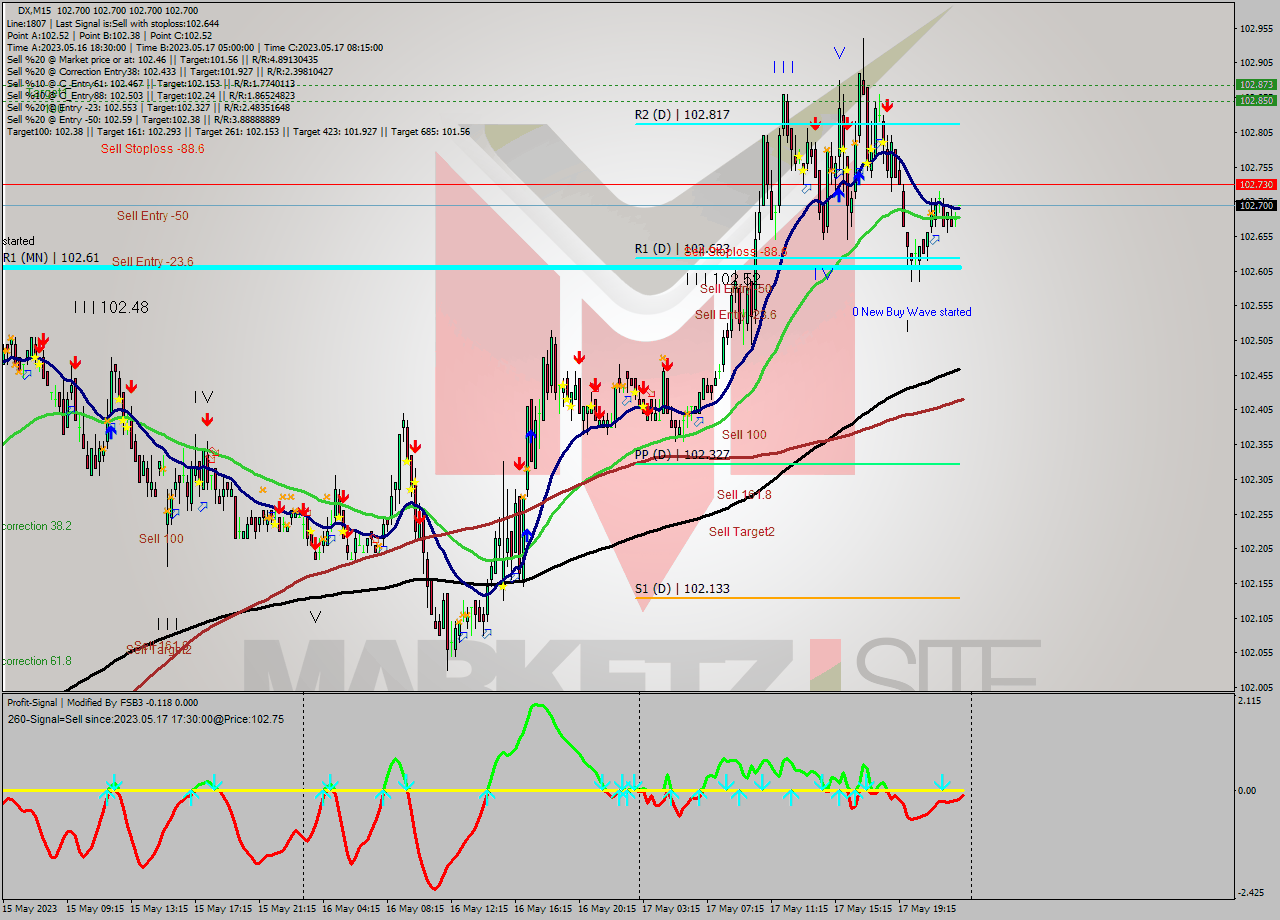
Task: Click the '15 May 2023' date on time axis
Action: (30, 909)
